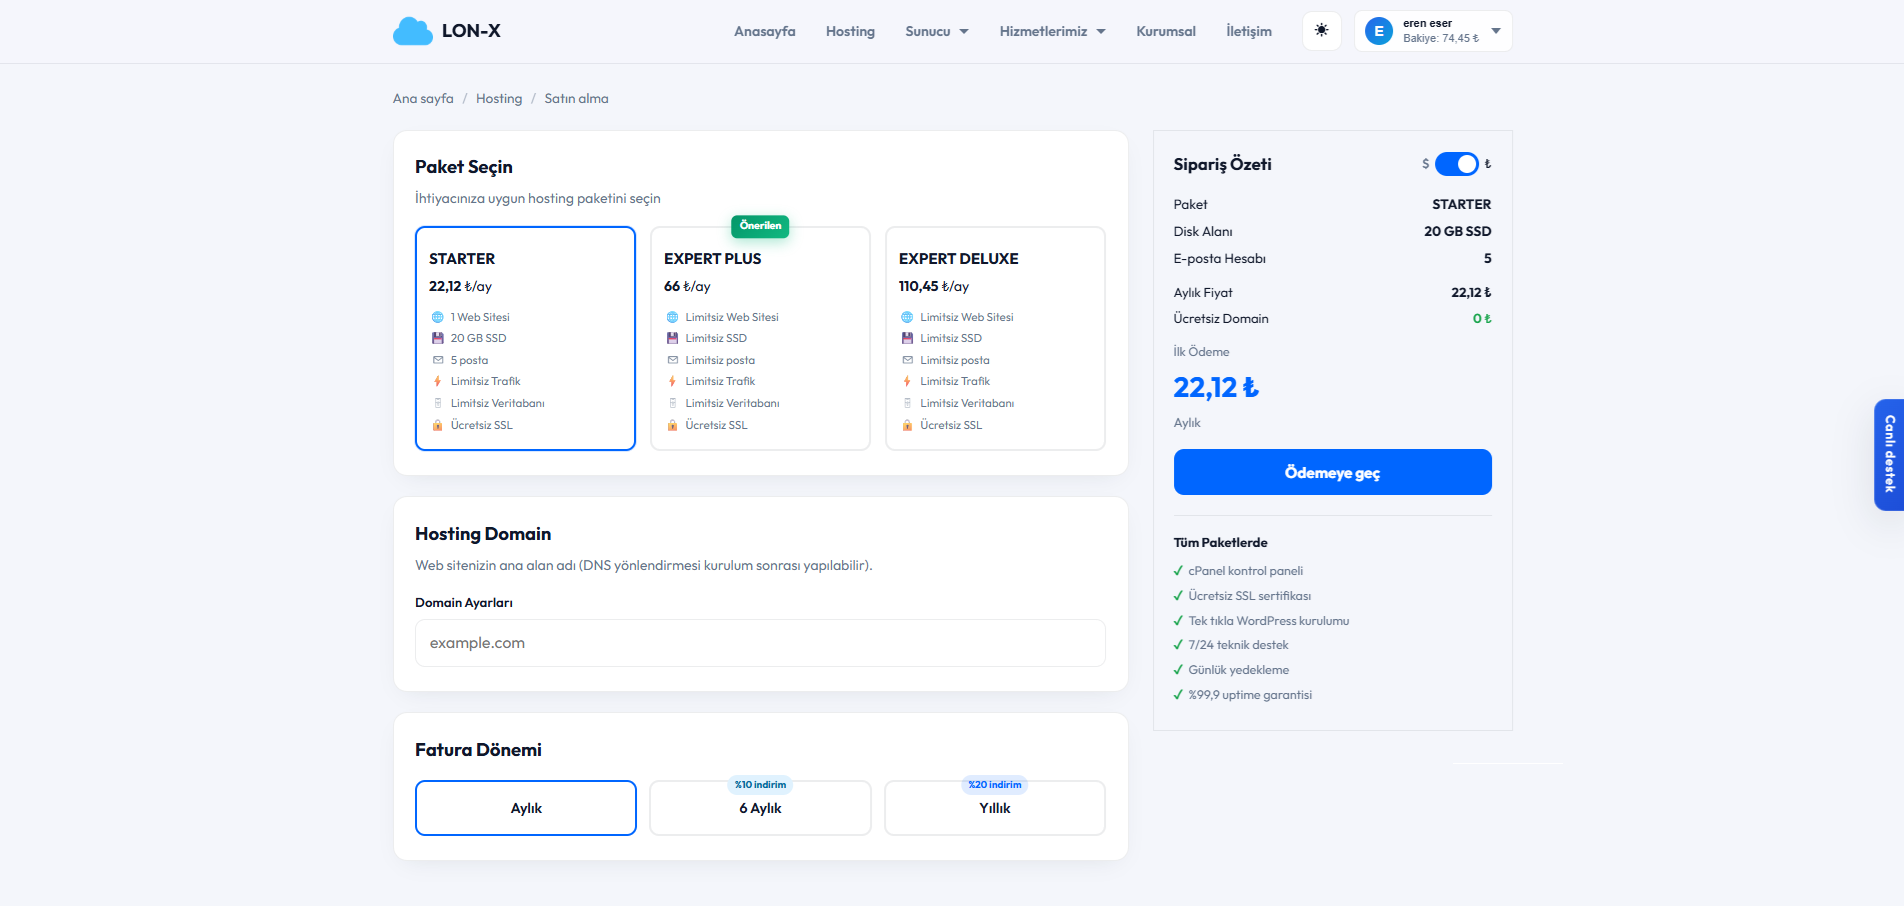Go to Anasayfa in the navigation
Image resolution: width=1904 pixels, height=906 pixels.
pyautogui.click(x=765, y=31)
